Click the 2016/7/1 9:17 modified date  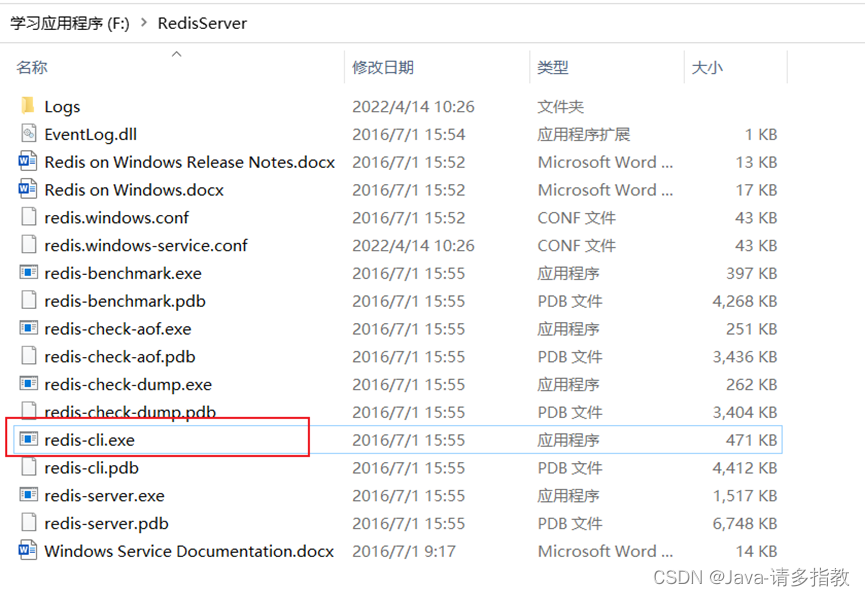404,551
